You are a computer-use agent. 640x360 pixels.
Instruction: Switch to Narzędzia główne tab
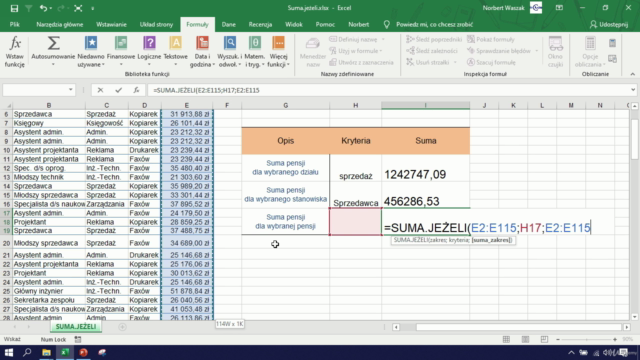tap(60, 24)
